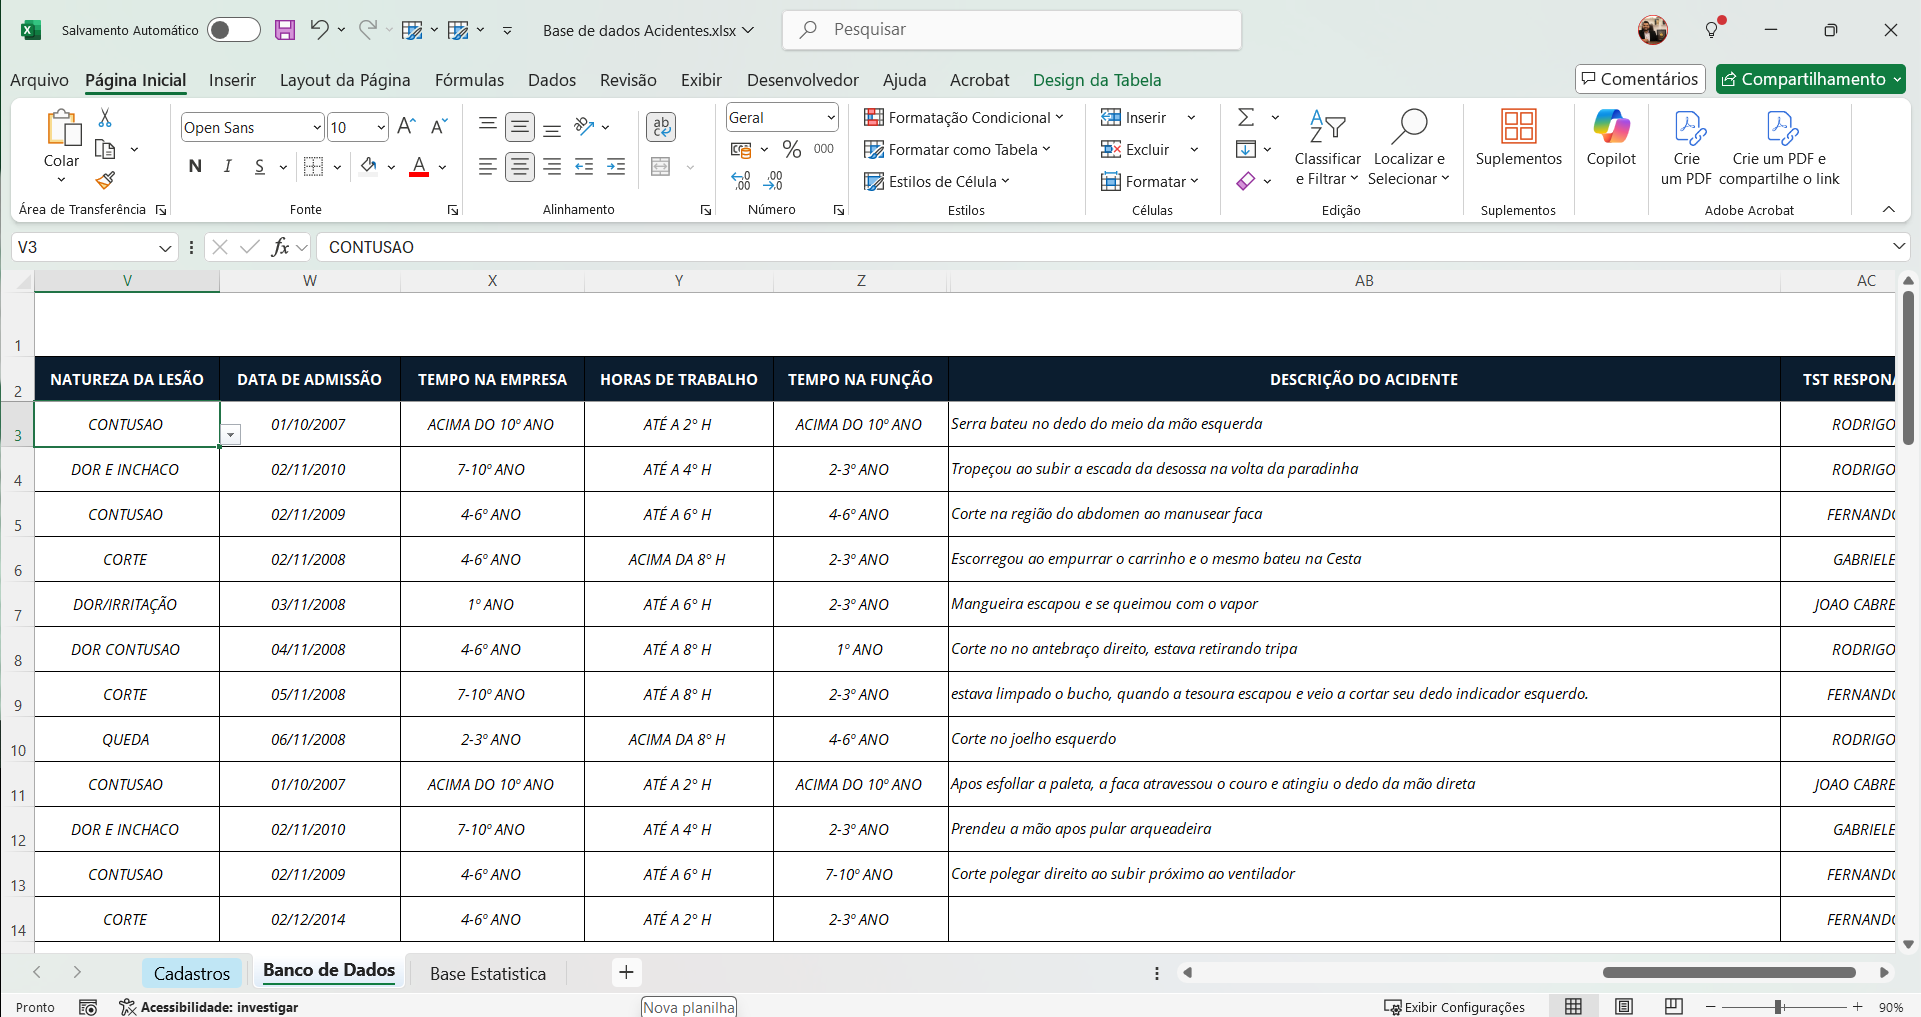The image size is (1921, 1017).
Task: Switch to the Base Estatistica sheet tab
Action: click(x=488, y=973)
